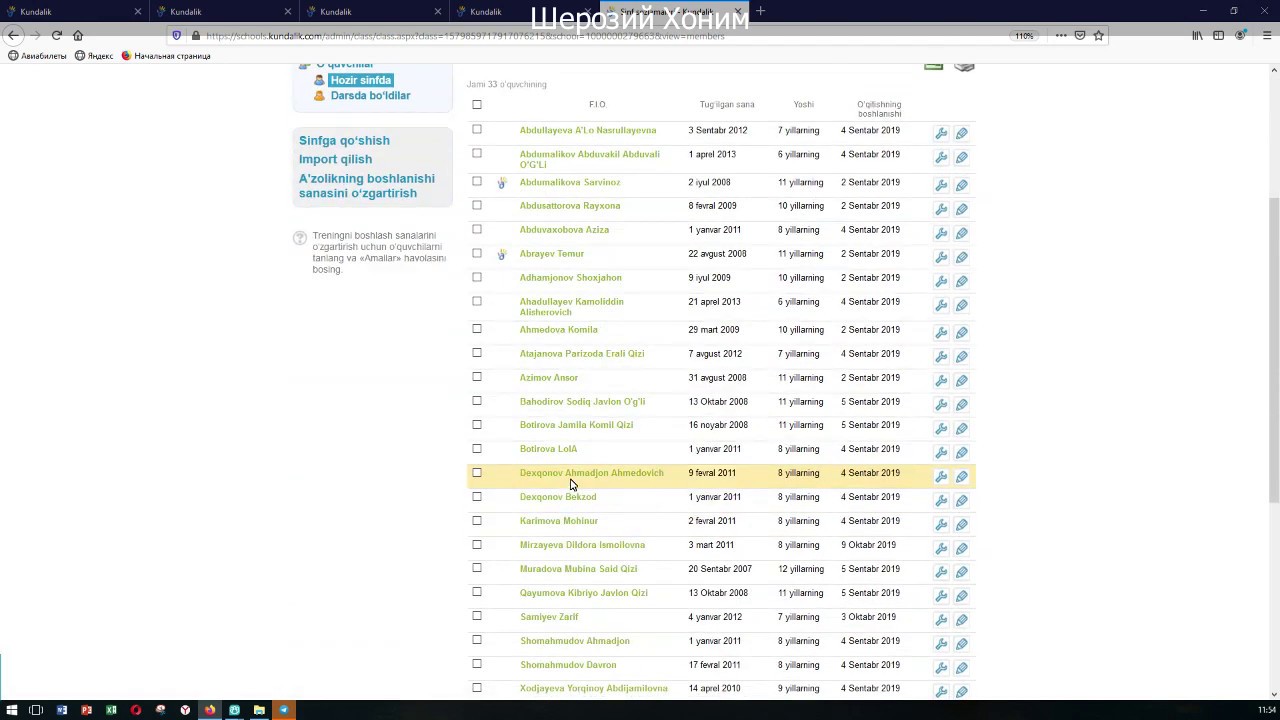
Task: Click edit pencil for Bahodirov Sodiq Javlon O'g'li
Action: (x=961, y=405)
